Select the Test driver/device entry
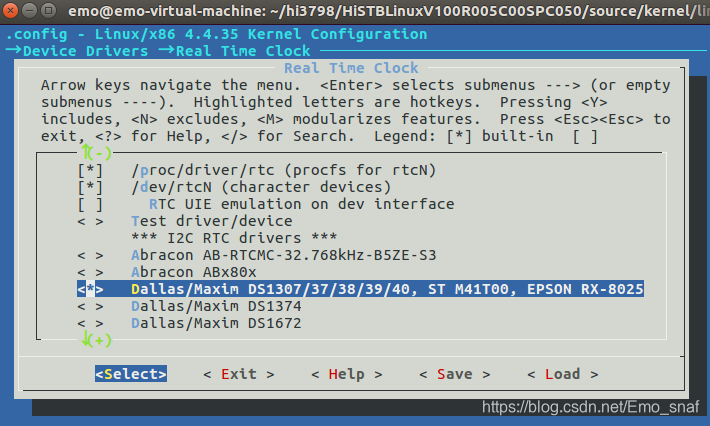This screenshot has height=426, width=710. [x=212, y=221]
